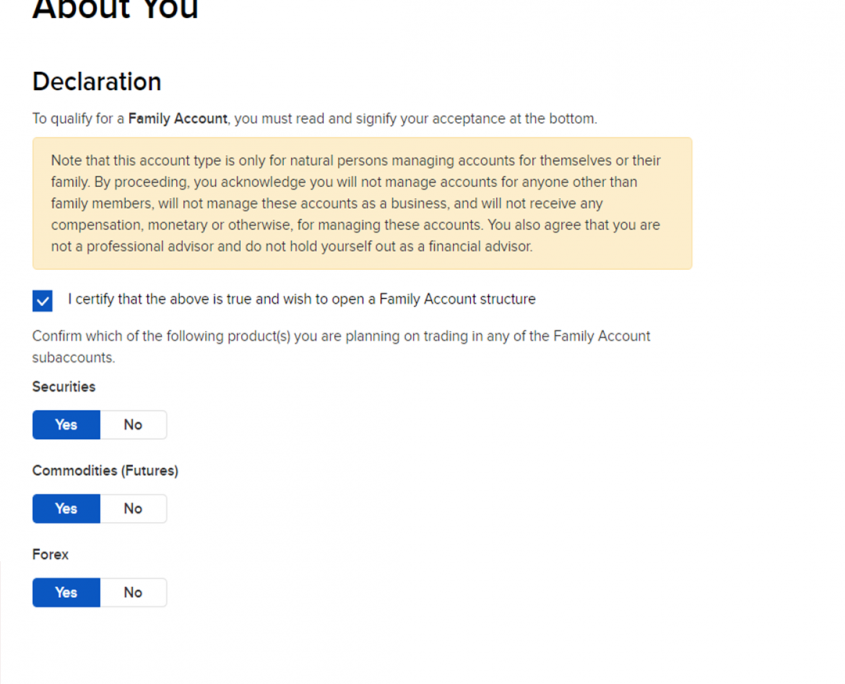Click bold 'Family Account' text in qualify sentence

[x=178, y=119]
